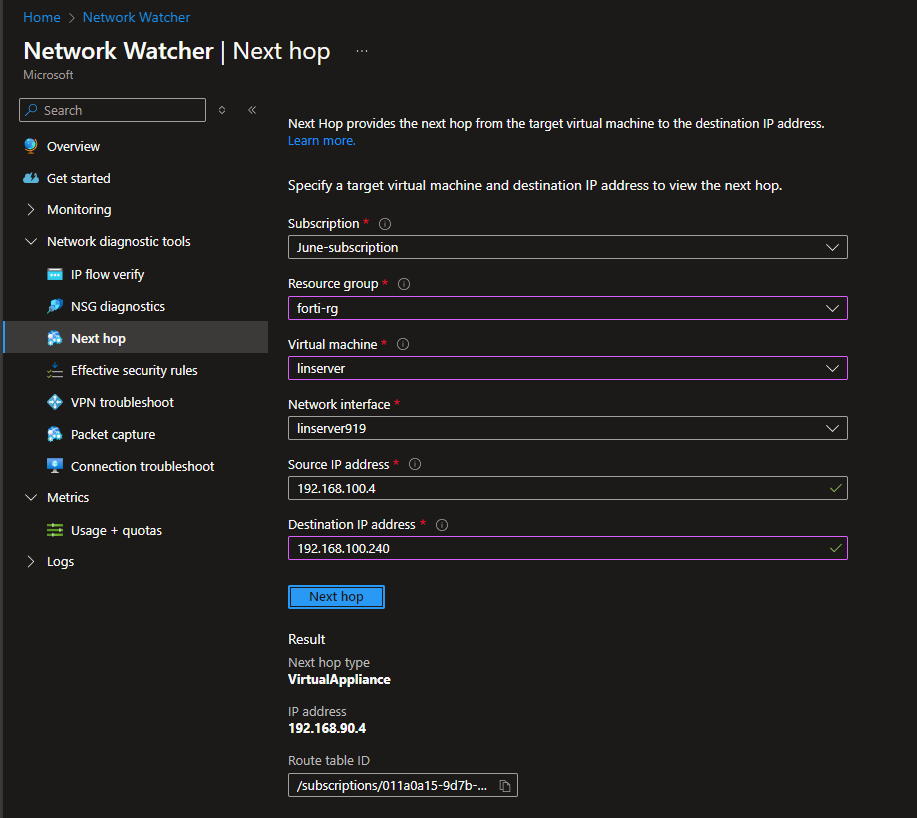Viewport: 917px width, 818px height.
Task: Collapse Network diagnostic tools section
Action: (x=31, y=241)
